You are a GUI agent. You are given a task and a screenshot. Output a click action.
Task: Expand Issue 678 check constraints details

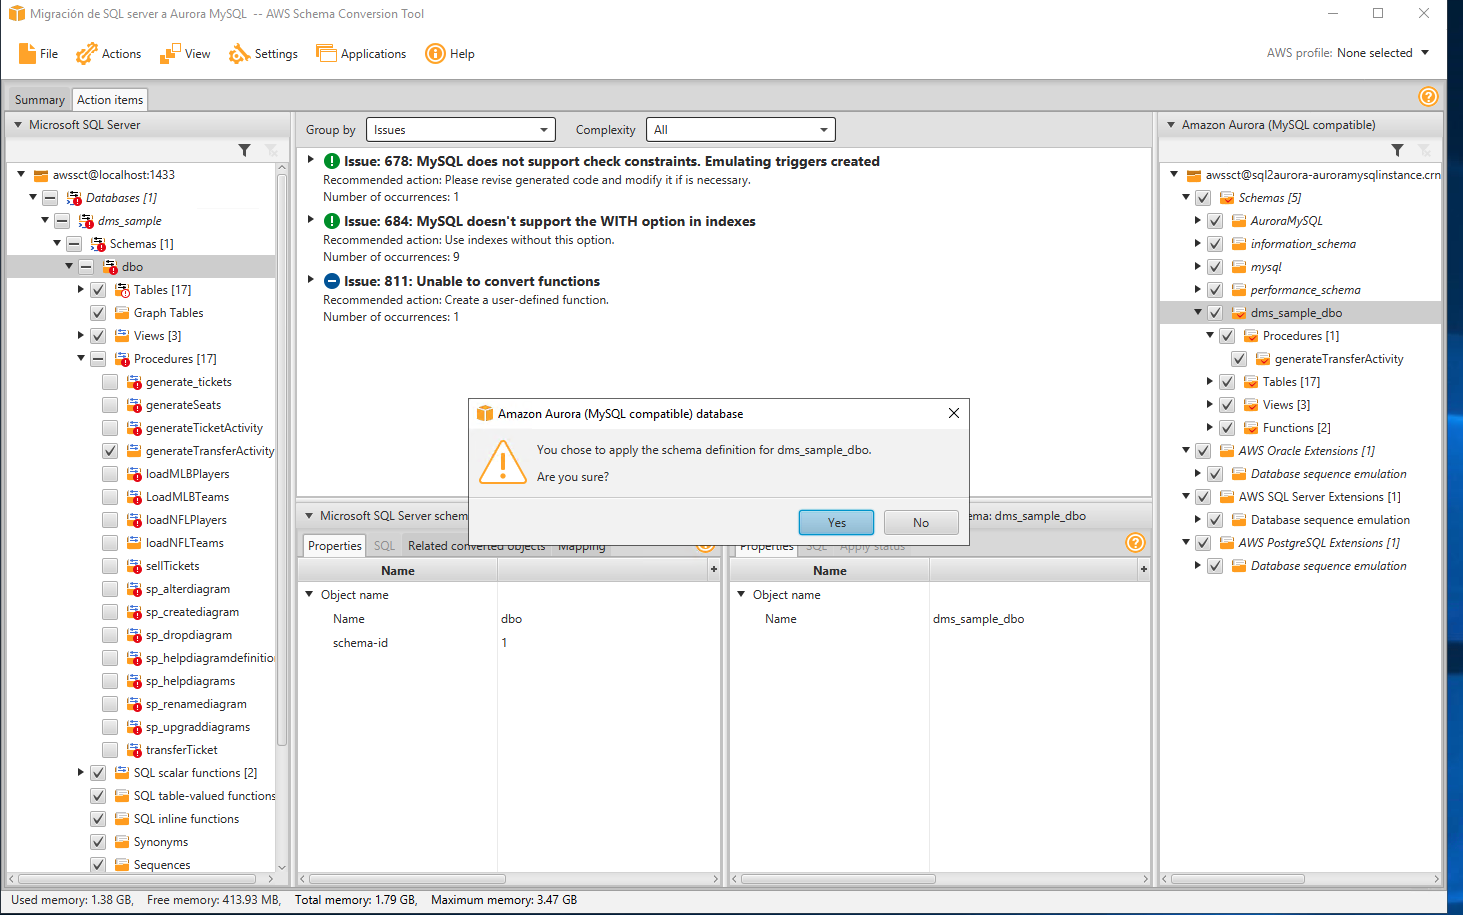point(311,160)
